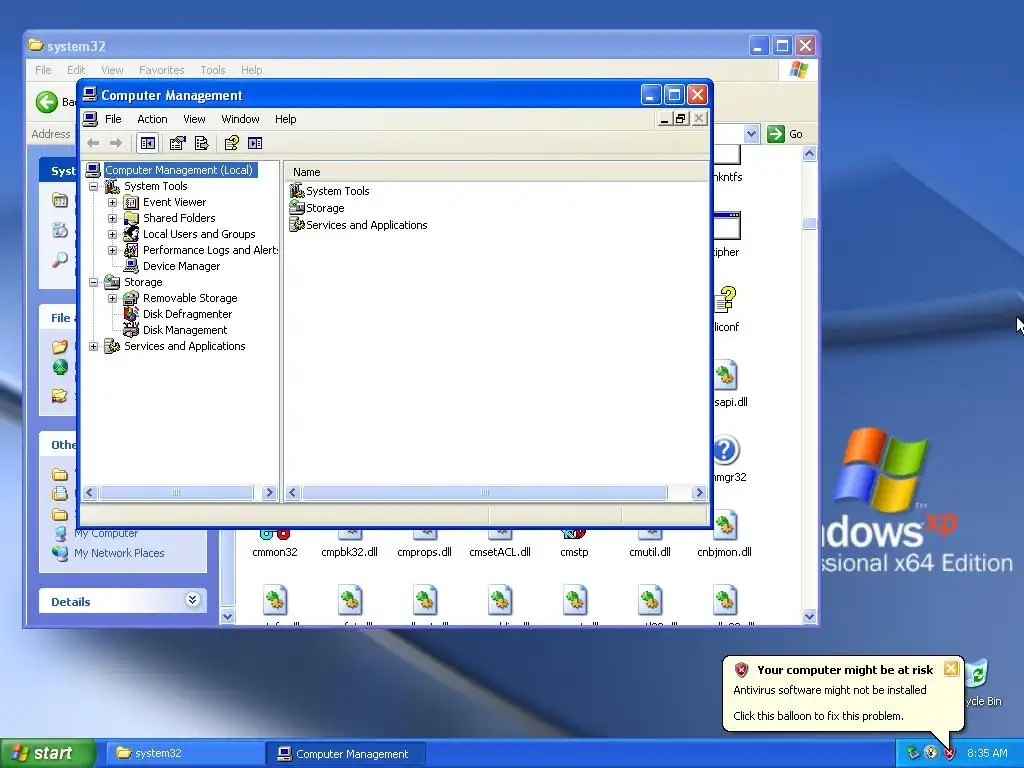
Task: Select Services and Applications in tree pane
Action: pyautogui.click(x=185, y=346)
